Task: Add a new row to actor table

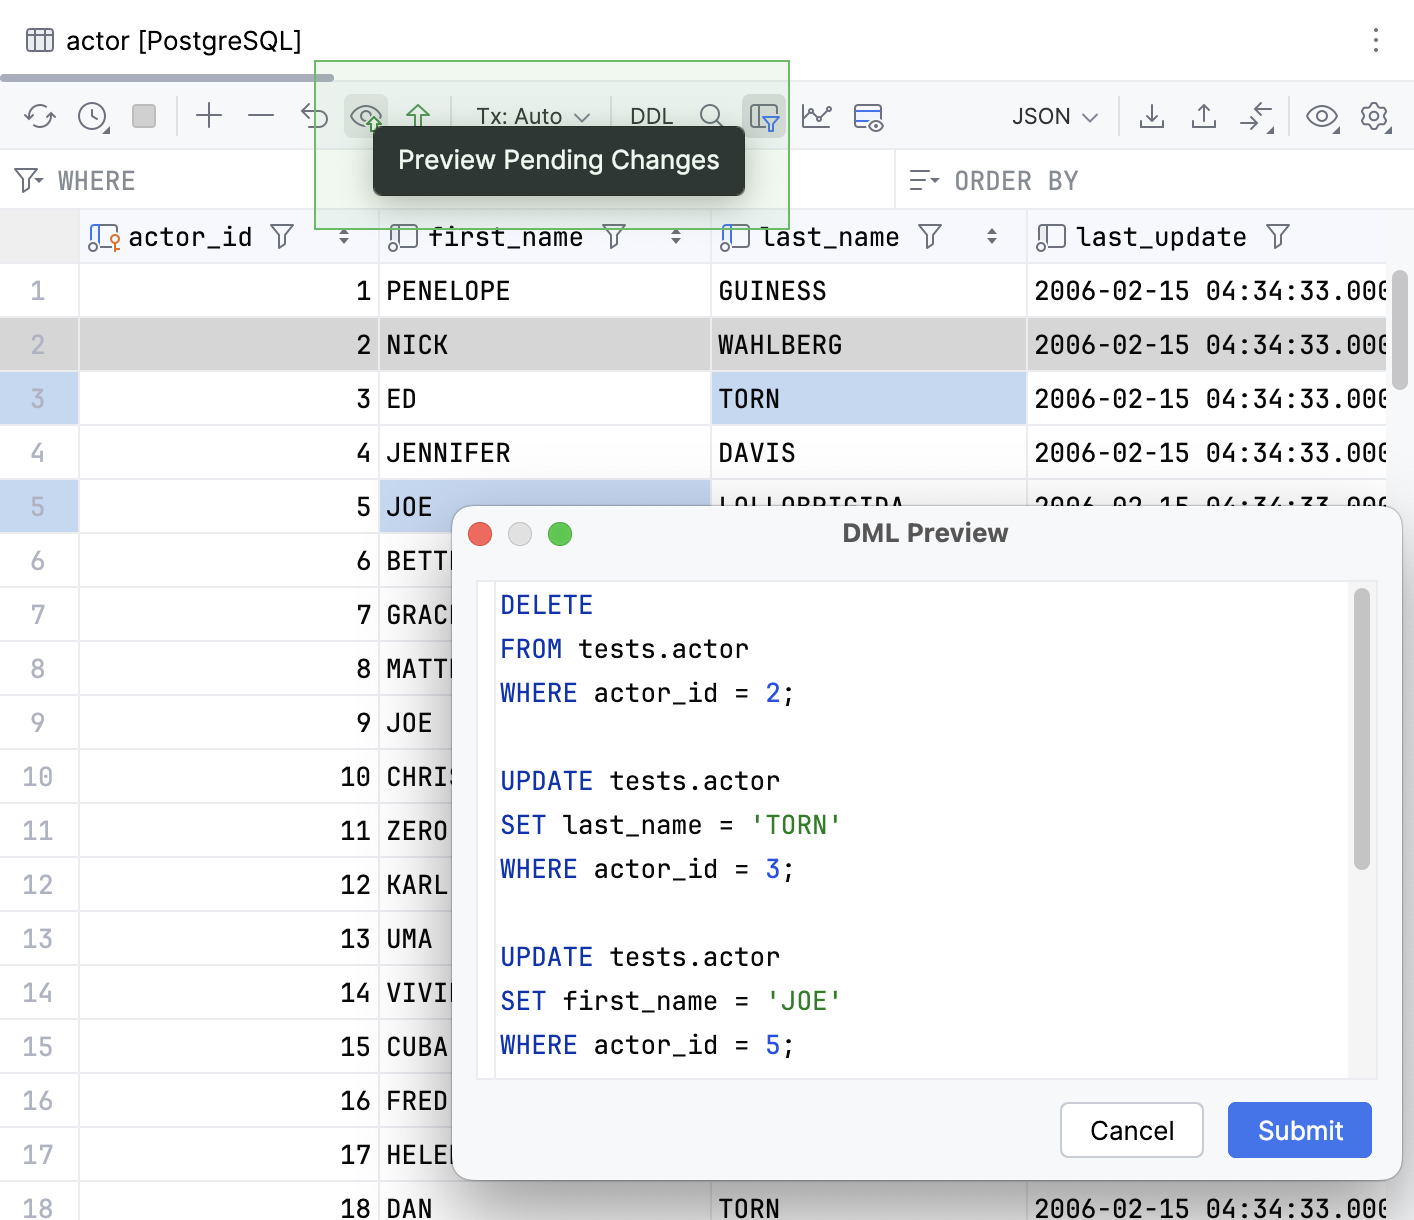Action: 209,115
